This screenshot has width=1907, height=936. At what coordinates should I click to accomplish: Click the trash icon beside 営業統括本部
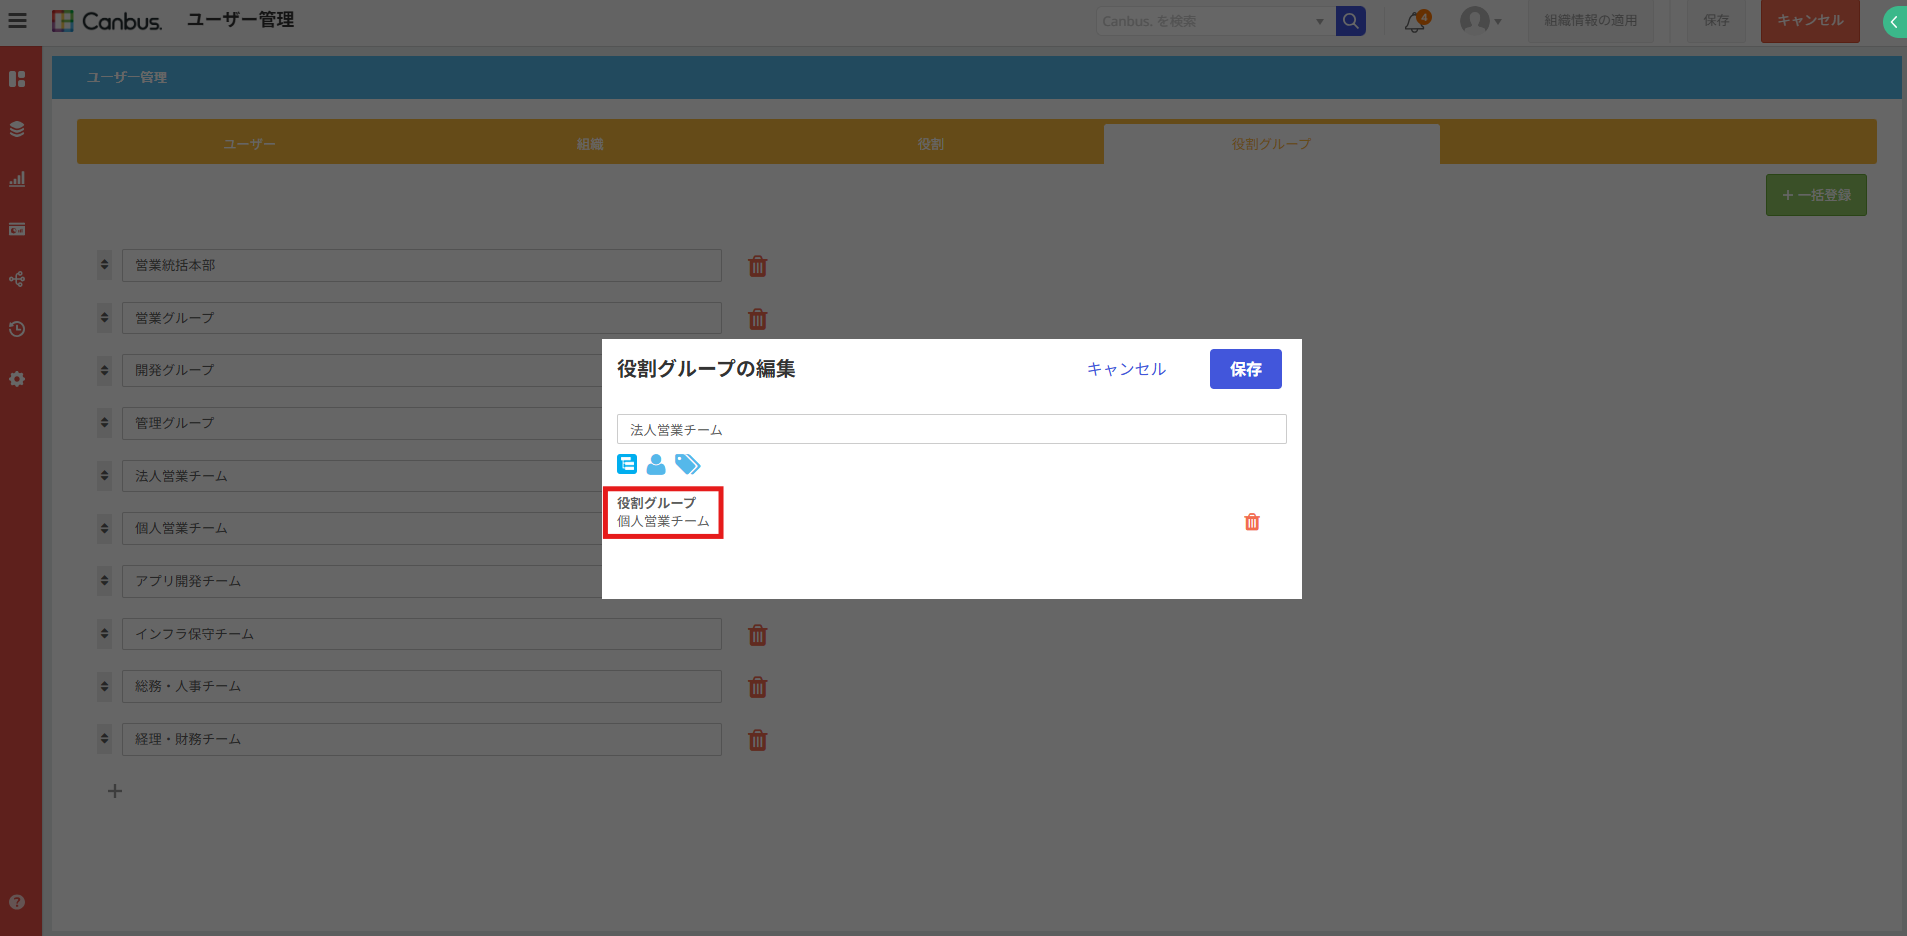point(758,266)
